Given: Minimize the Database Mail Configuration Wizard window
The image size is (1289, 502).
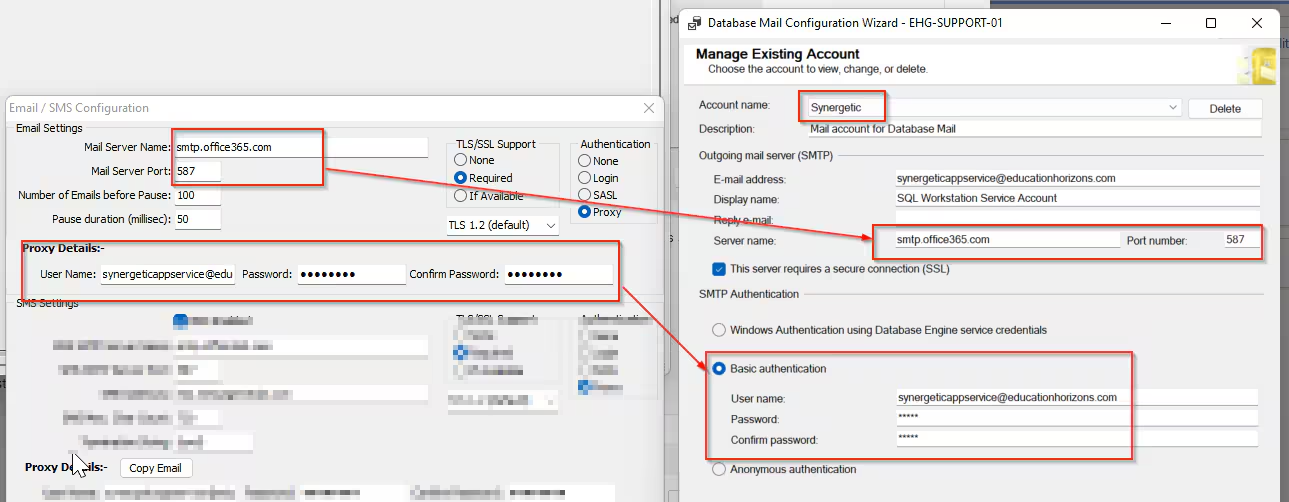Looking at the screenshot, I should [x=1165, y=23].
